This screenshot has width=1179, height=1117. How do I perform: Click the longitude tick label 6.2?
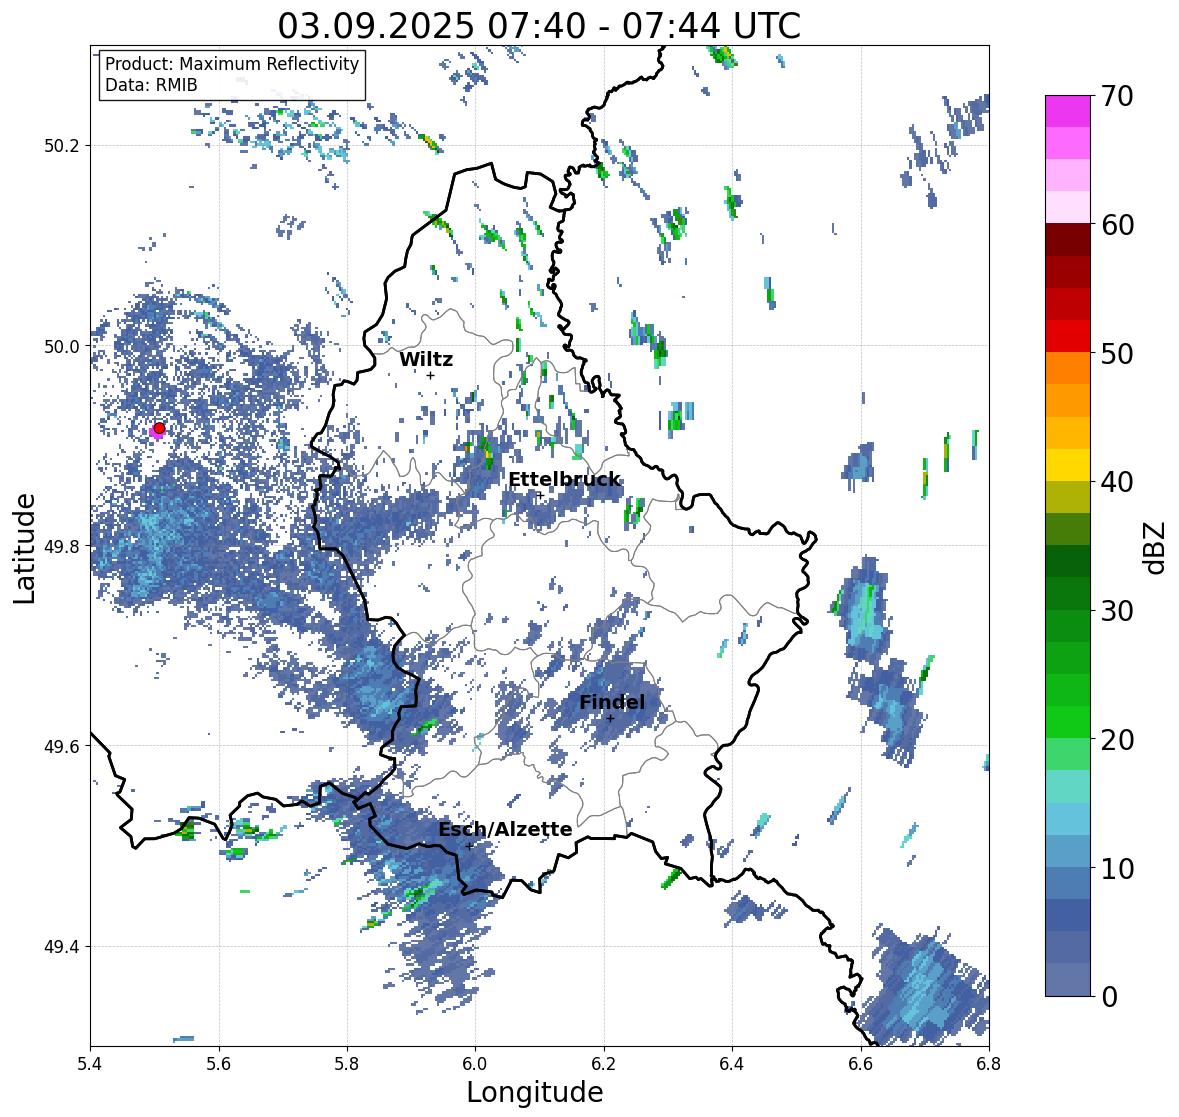coord(604,1063)
